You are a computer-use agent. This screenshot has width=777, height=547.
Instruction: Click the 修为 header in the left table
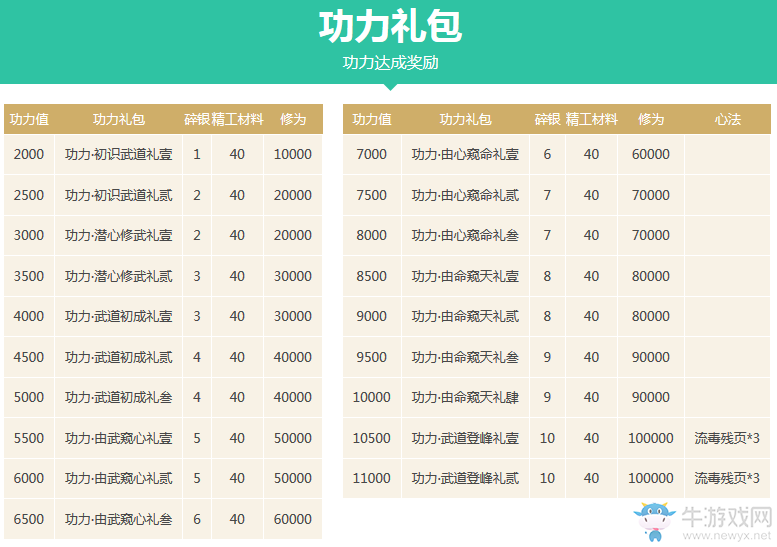point(293,119)
